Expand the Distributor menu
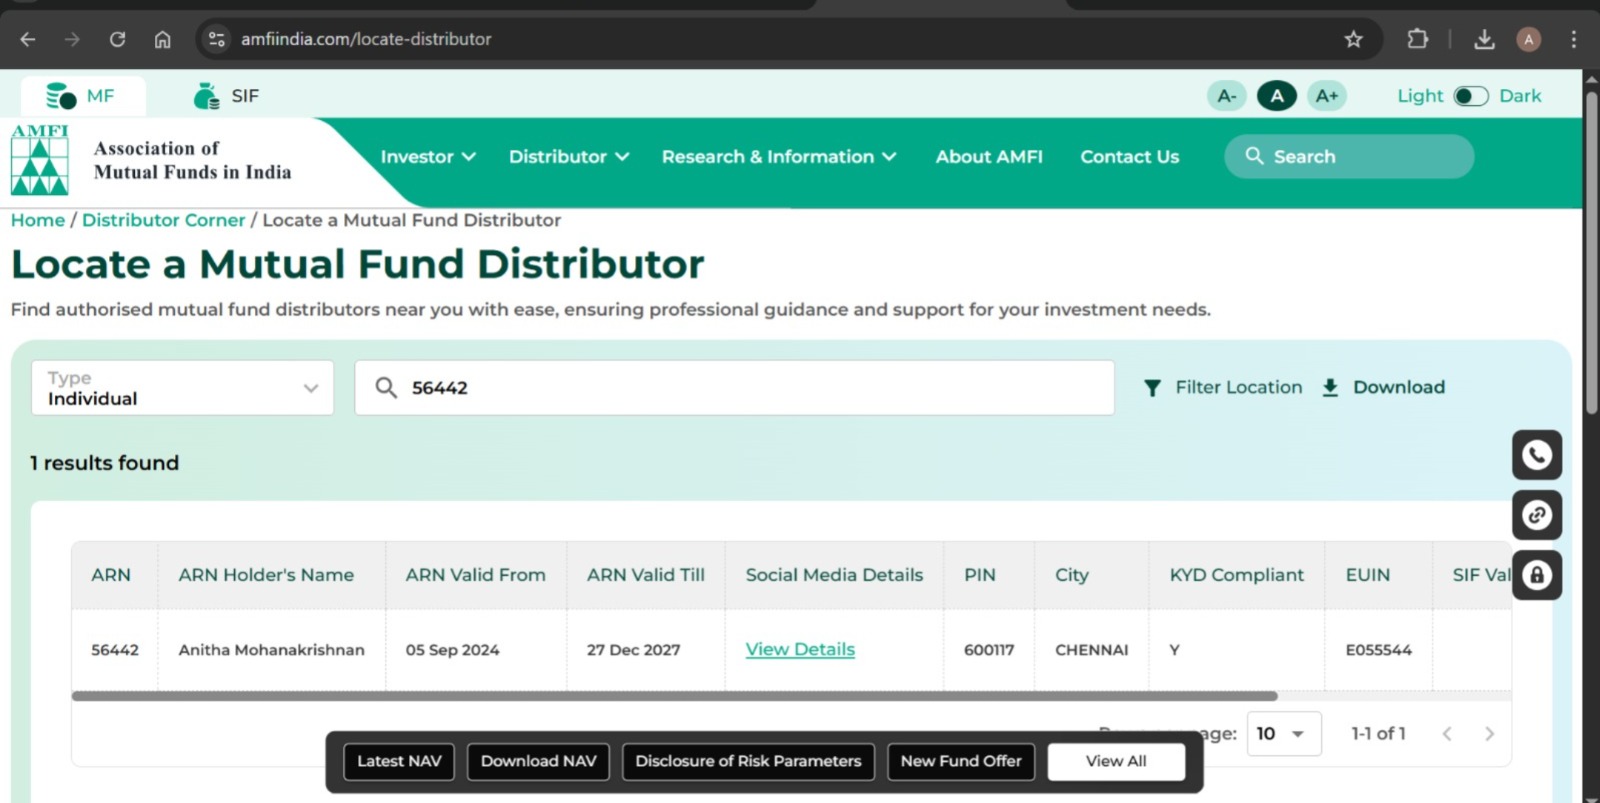 569,157
